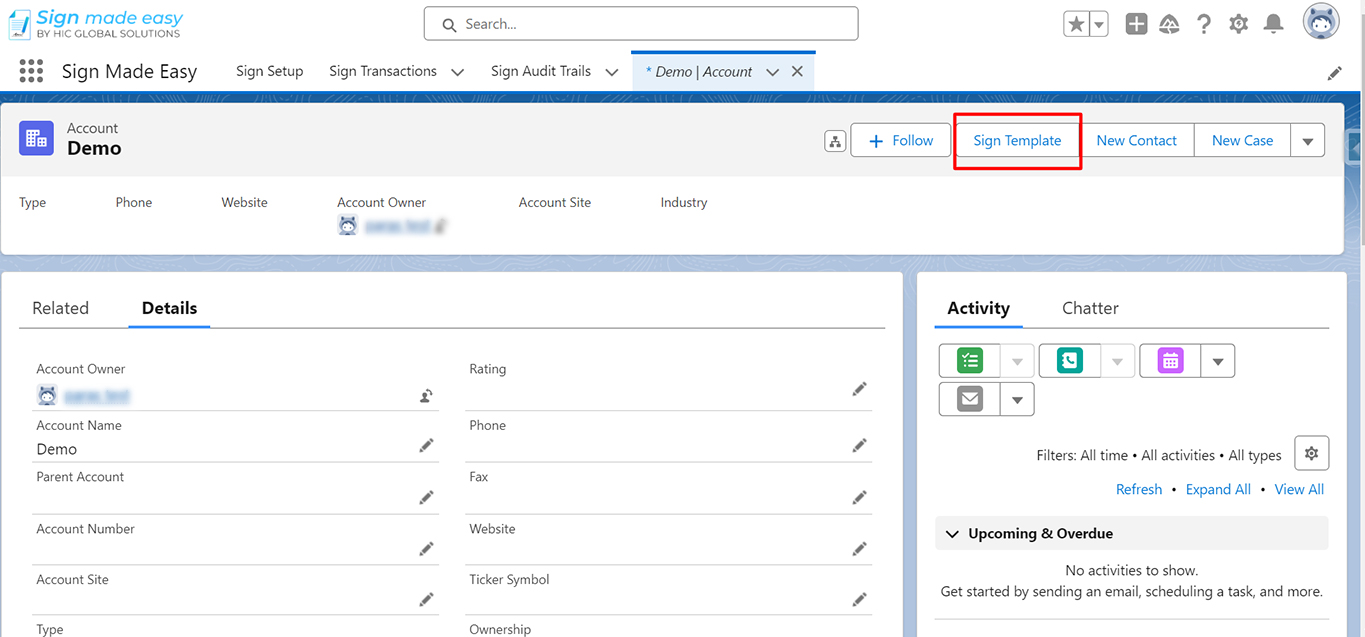Expand the Sign Audit Trails tab chevron
The image size is (1365, 637).
click(612, 72)
